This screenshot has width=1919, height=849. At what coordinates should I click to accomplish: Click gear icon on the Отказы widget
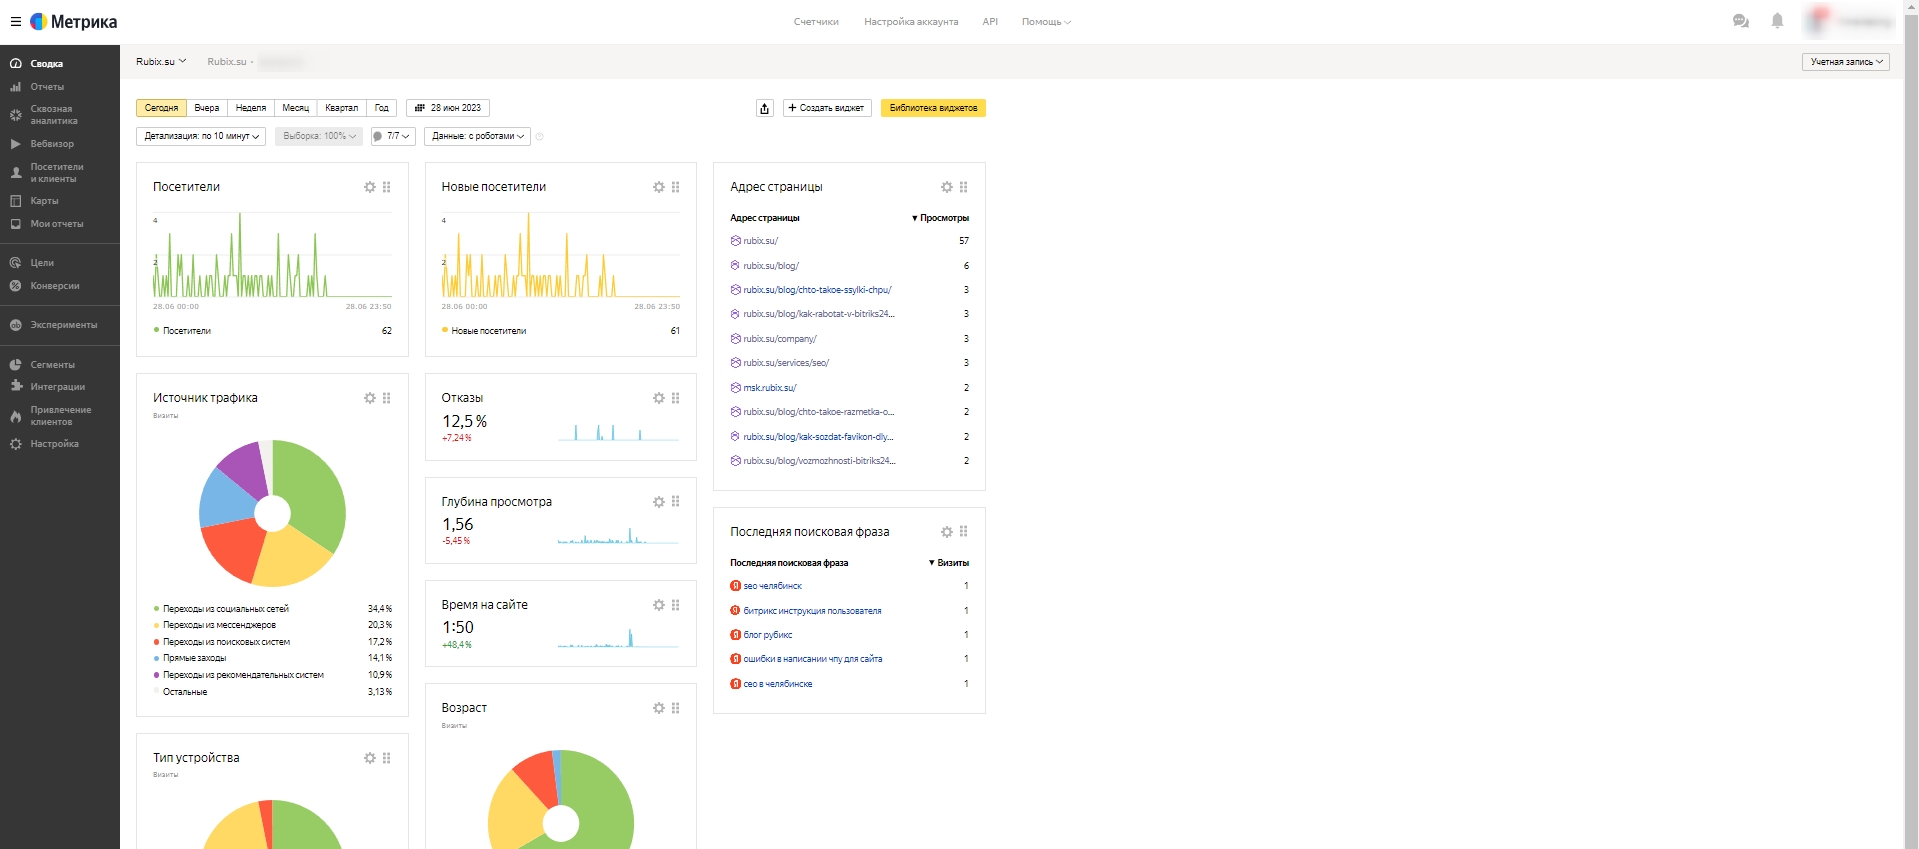click(659, 398)
